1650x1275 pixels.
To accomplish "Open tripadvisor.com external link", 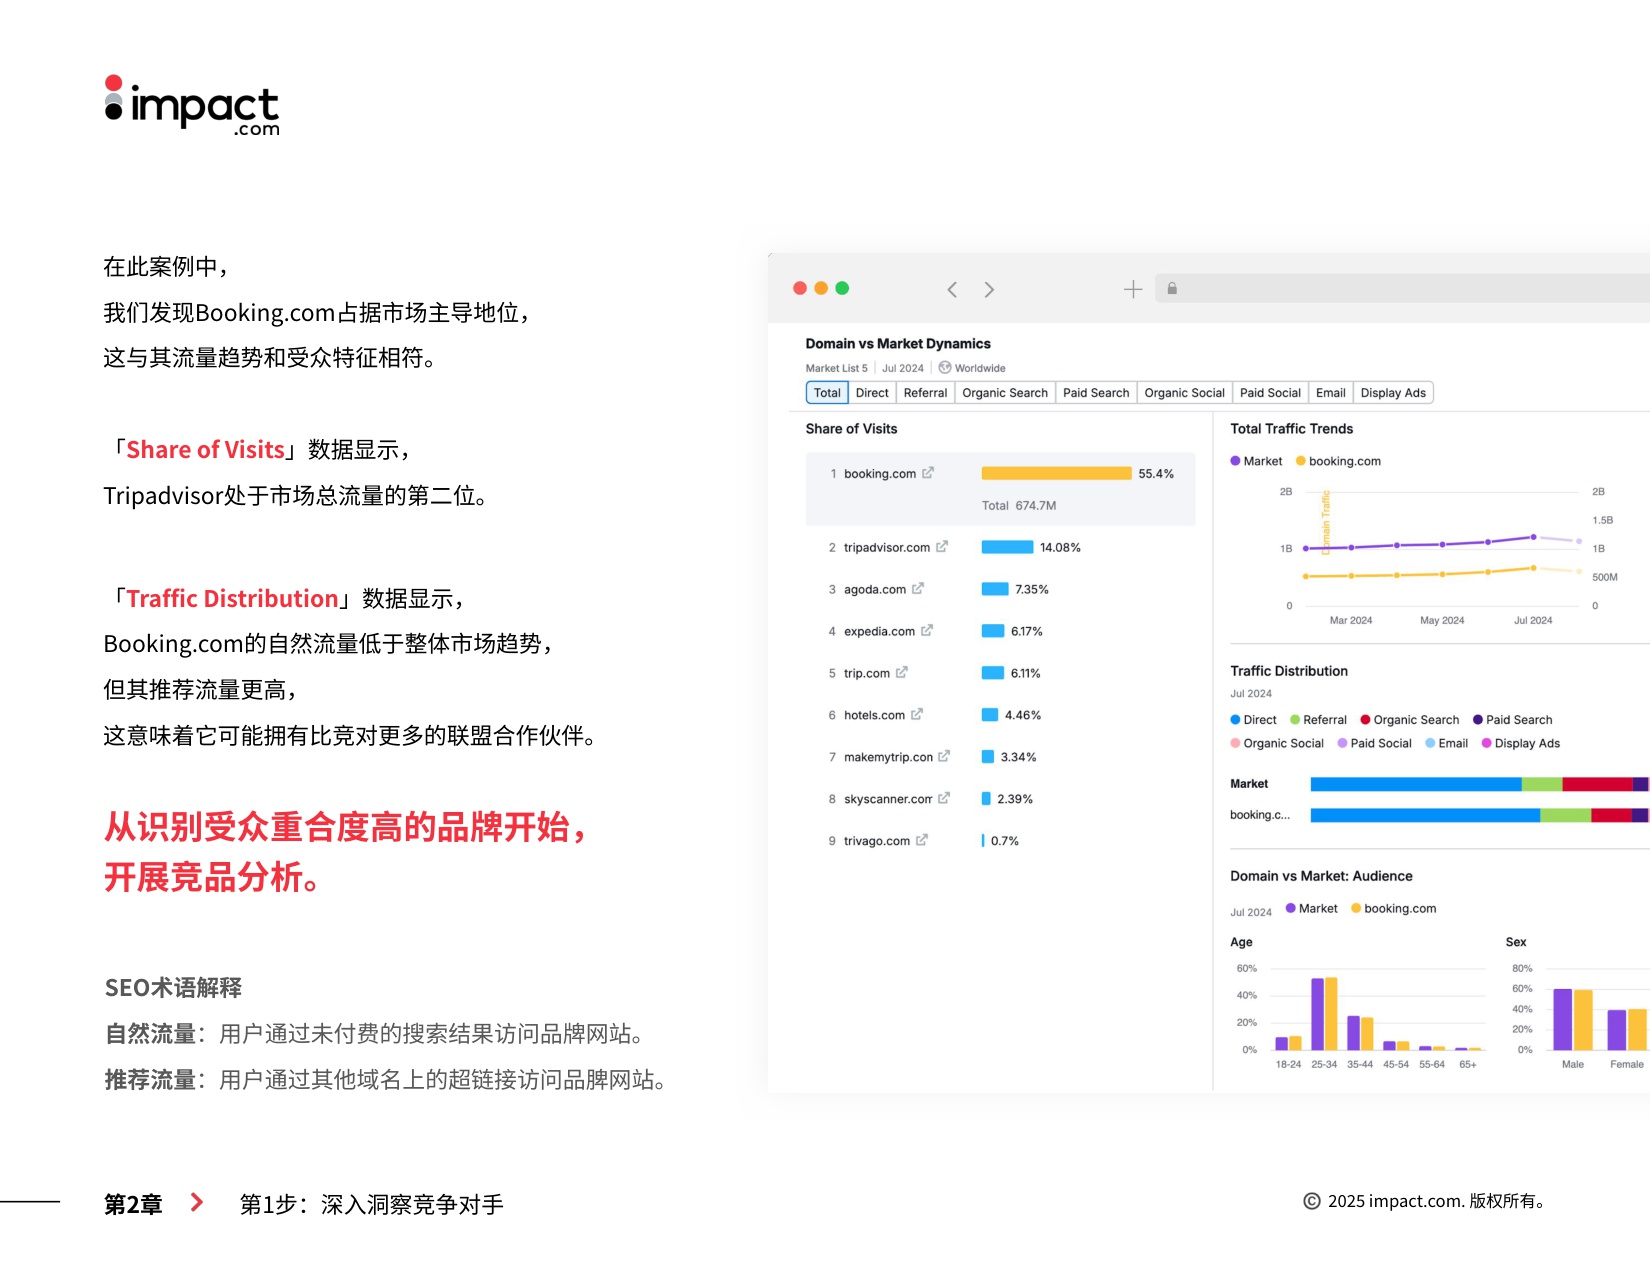I will pos(942,547).
